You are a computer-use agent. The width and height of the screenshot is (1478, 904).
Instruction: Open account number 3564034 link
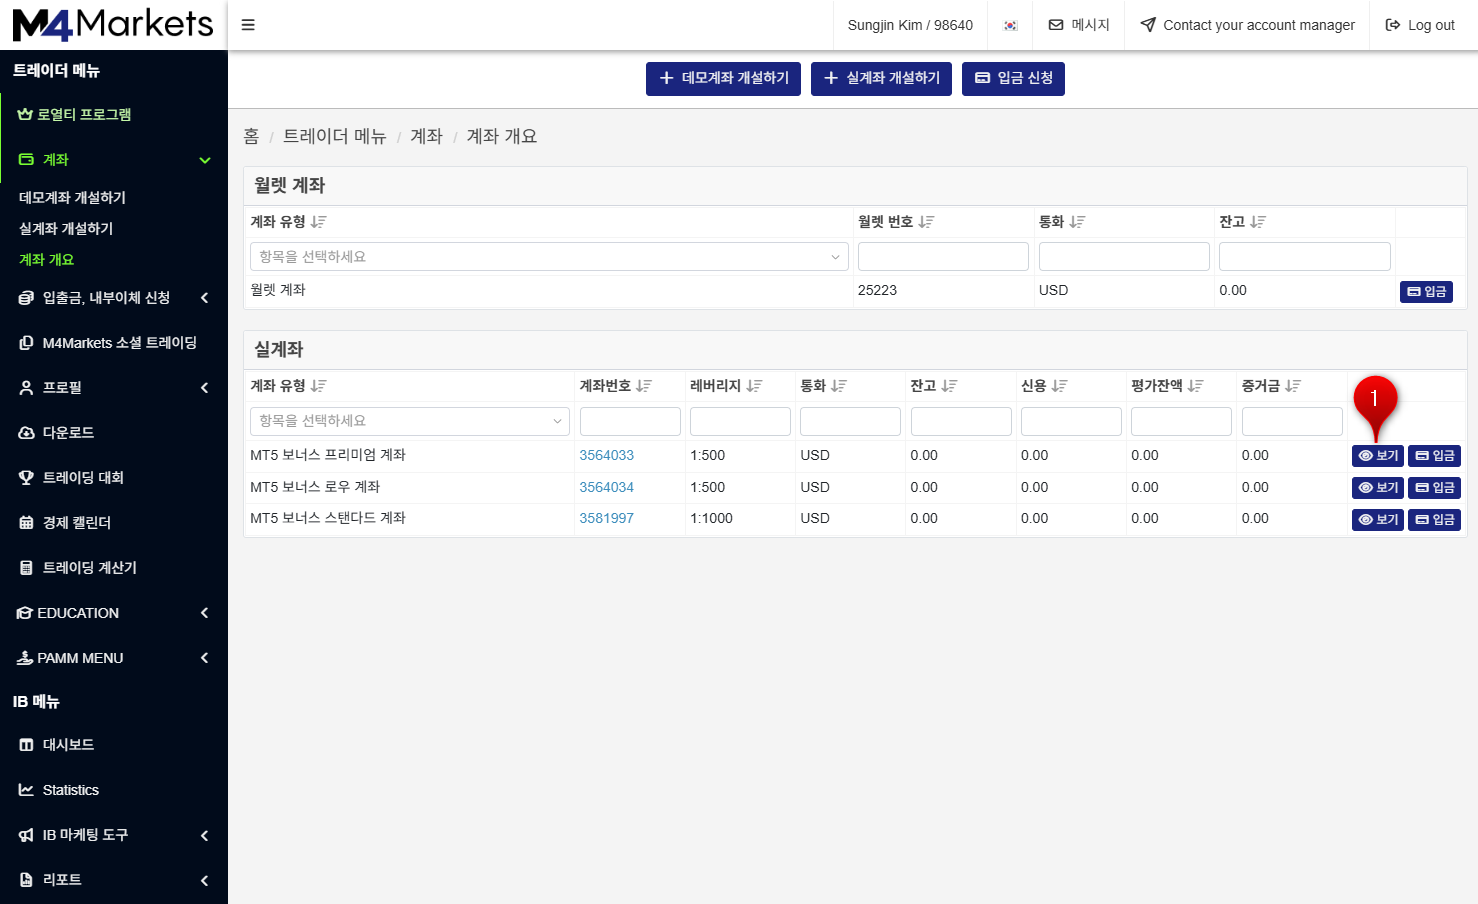tap(606, 487)
